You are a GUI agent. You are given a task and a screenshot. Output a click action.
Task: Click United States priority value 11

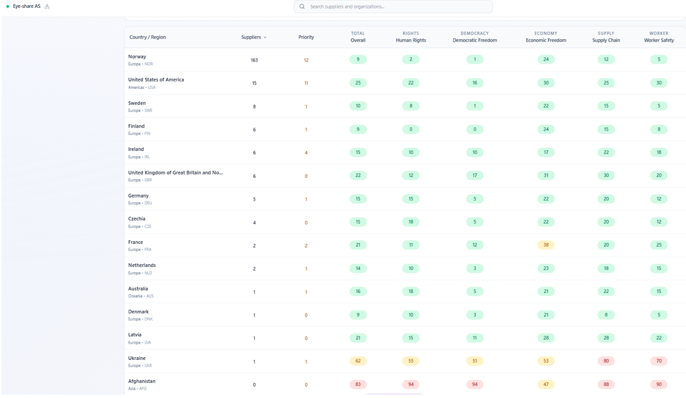pos(306,83)
